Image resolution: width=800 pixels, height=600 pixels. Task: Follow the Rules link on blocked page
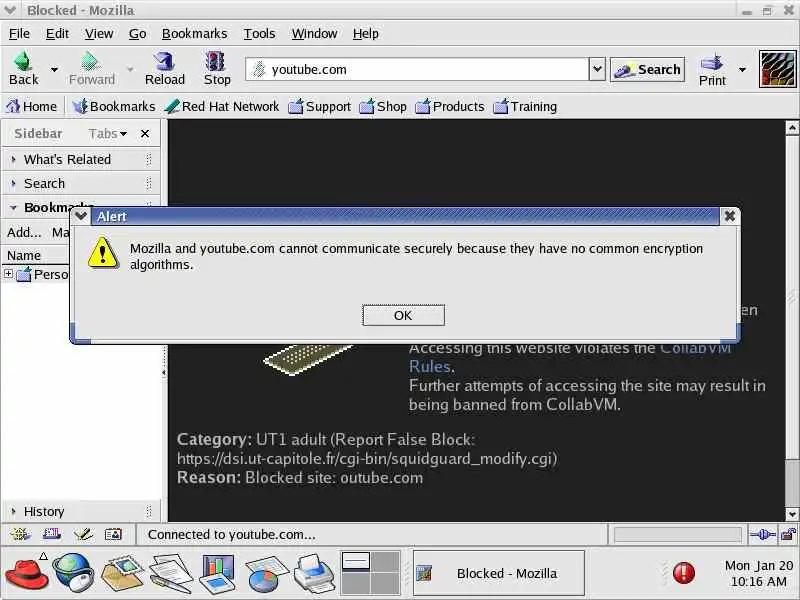(x=430, y=366)
